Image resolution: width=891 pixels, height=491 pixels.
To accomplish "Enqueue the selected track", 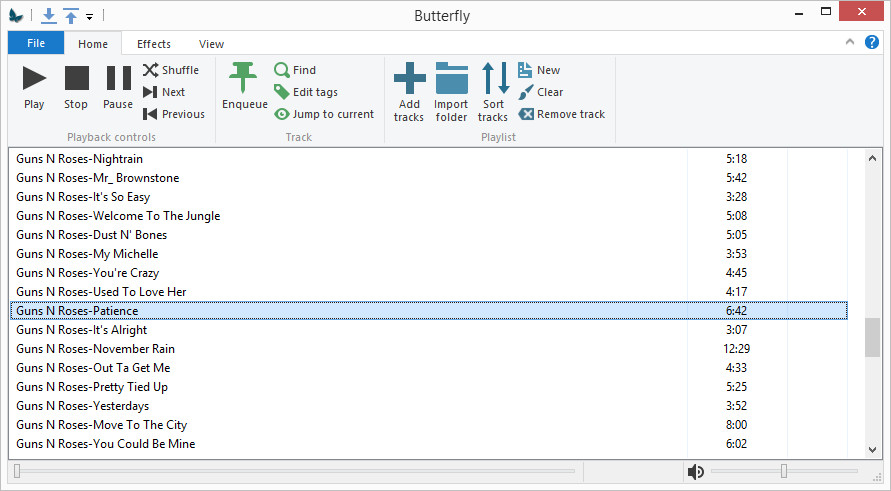I will 244,87.
